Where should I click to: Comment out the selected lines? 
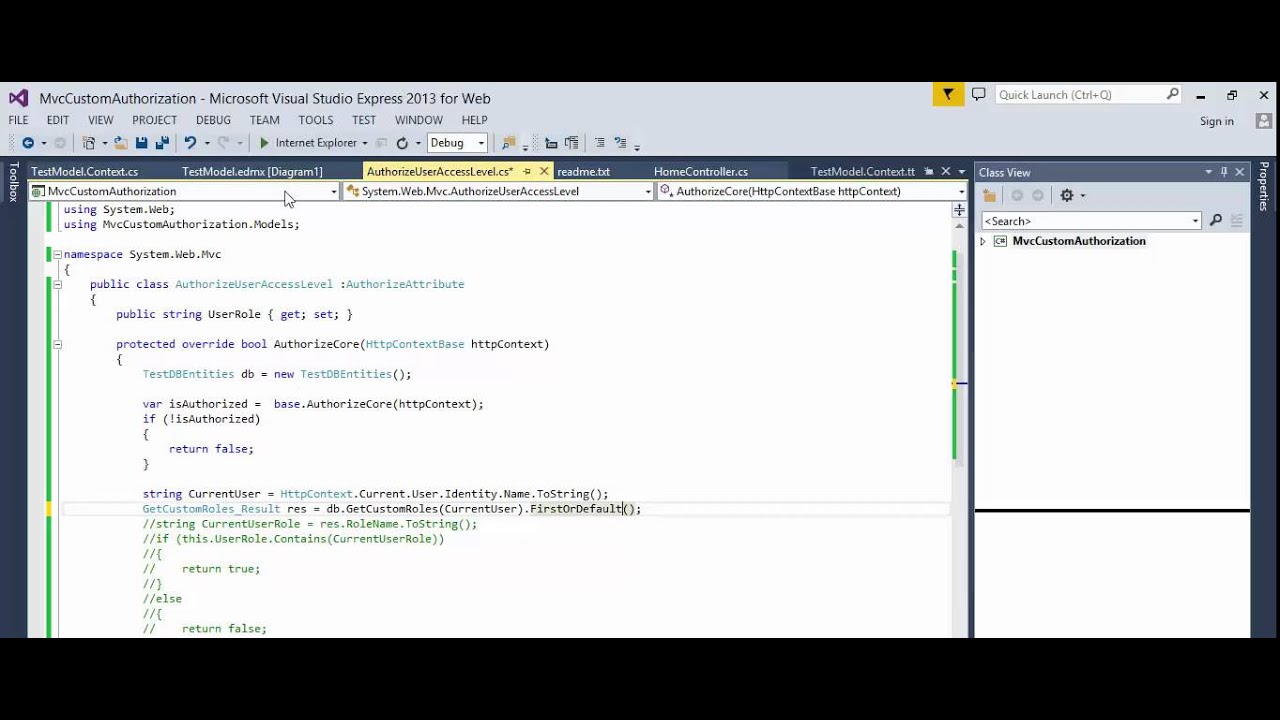[x=599, y=143]
